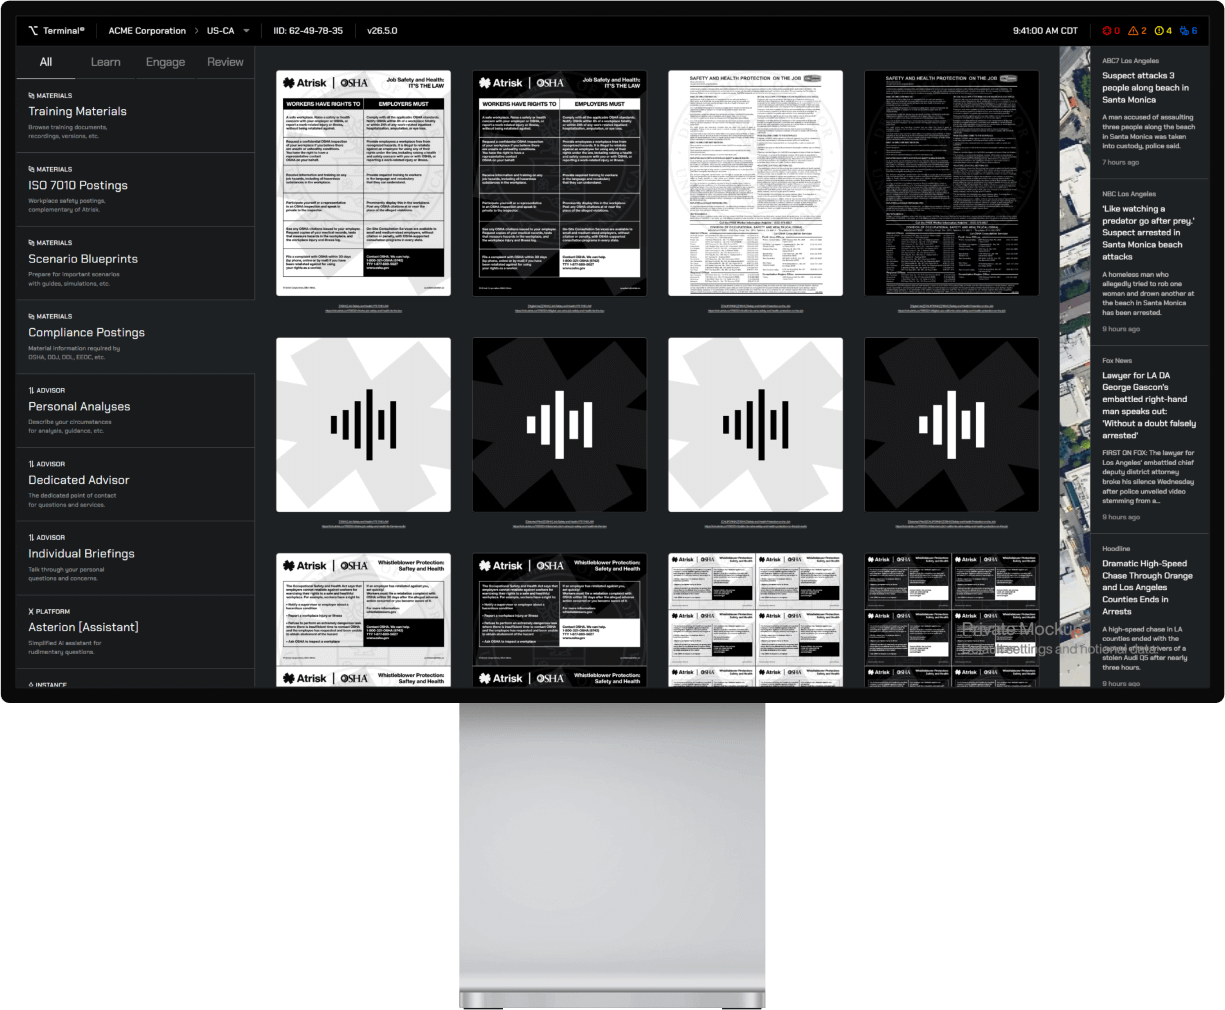Screen dimensions: 1225x1010
Task: Open the Dramatic High-Speed Chase news story
Action: 1147,587
